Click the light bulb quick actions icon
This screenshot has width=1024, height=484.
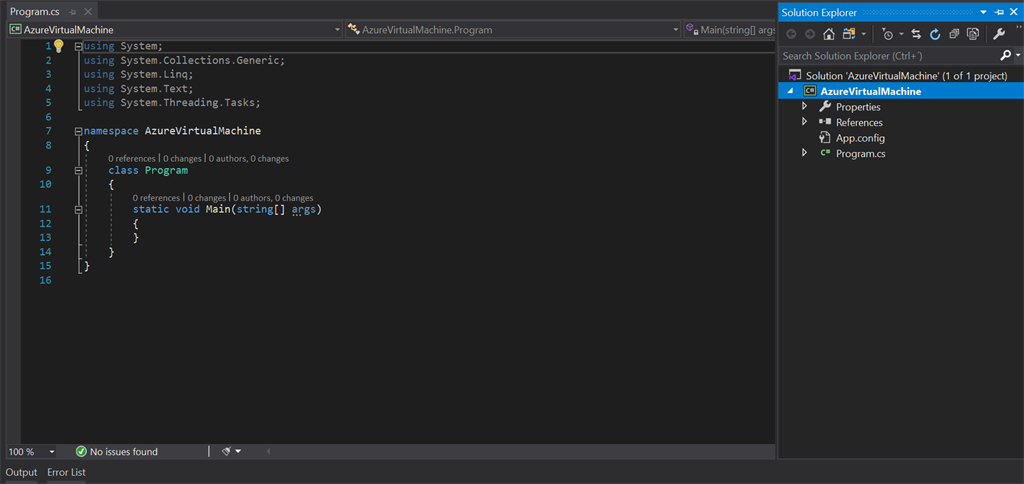click(x=58, y=46)
